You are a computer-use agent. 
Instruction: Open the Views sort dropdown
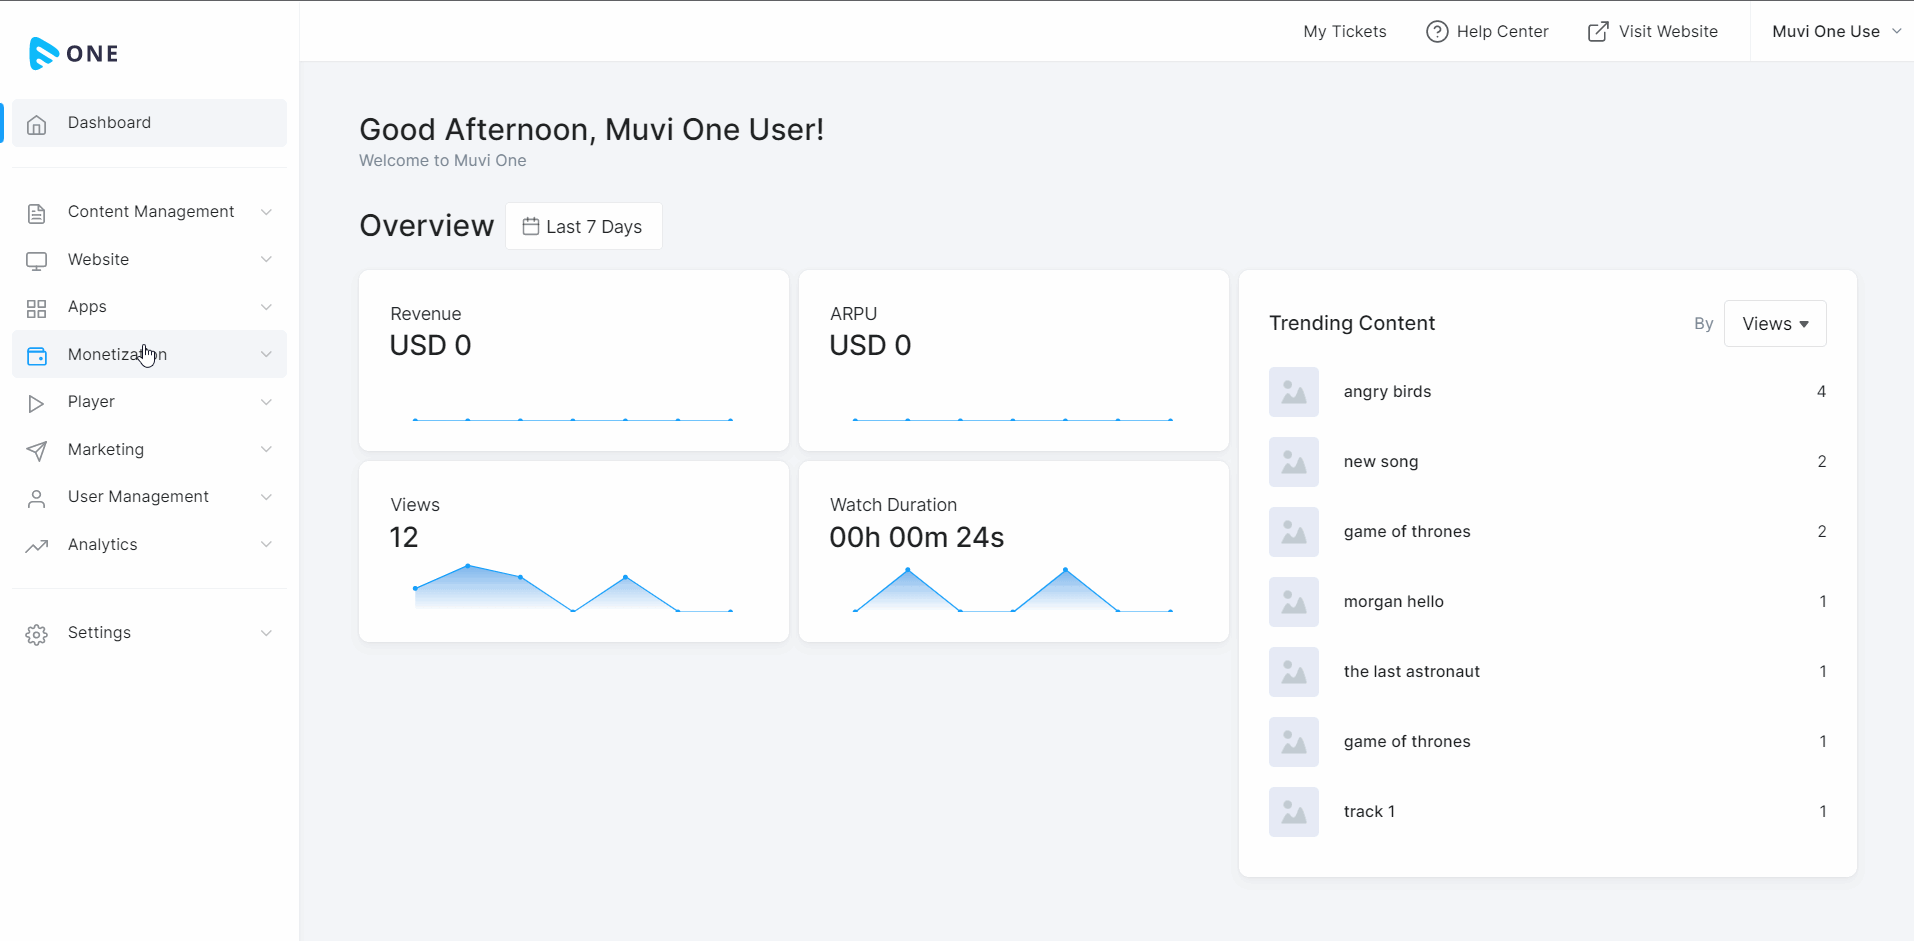click(x=1775, y=324)
